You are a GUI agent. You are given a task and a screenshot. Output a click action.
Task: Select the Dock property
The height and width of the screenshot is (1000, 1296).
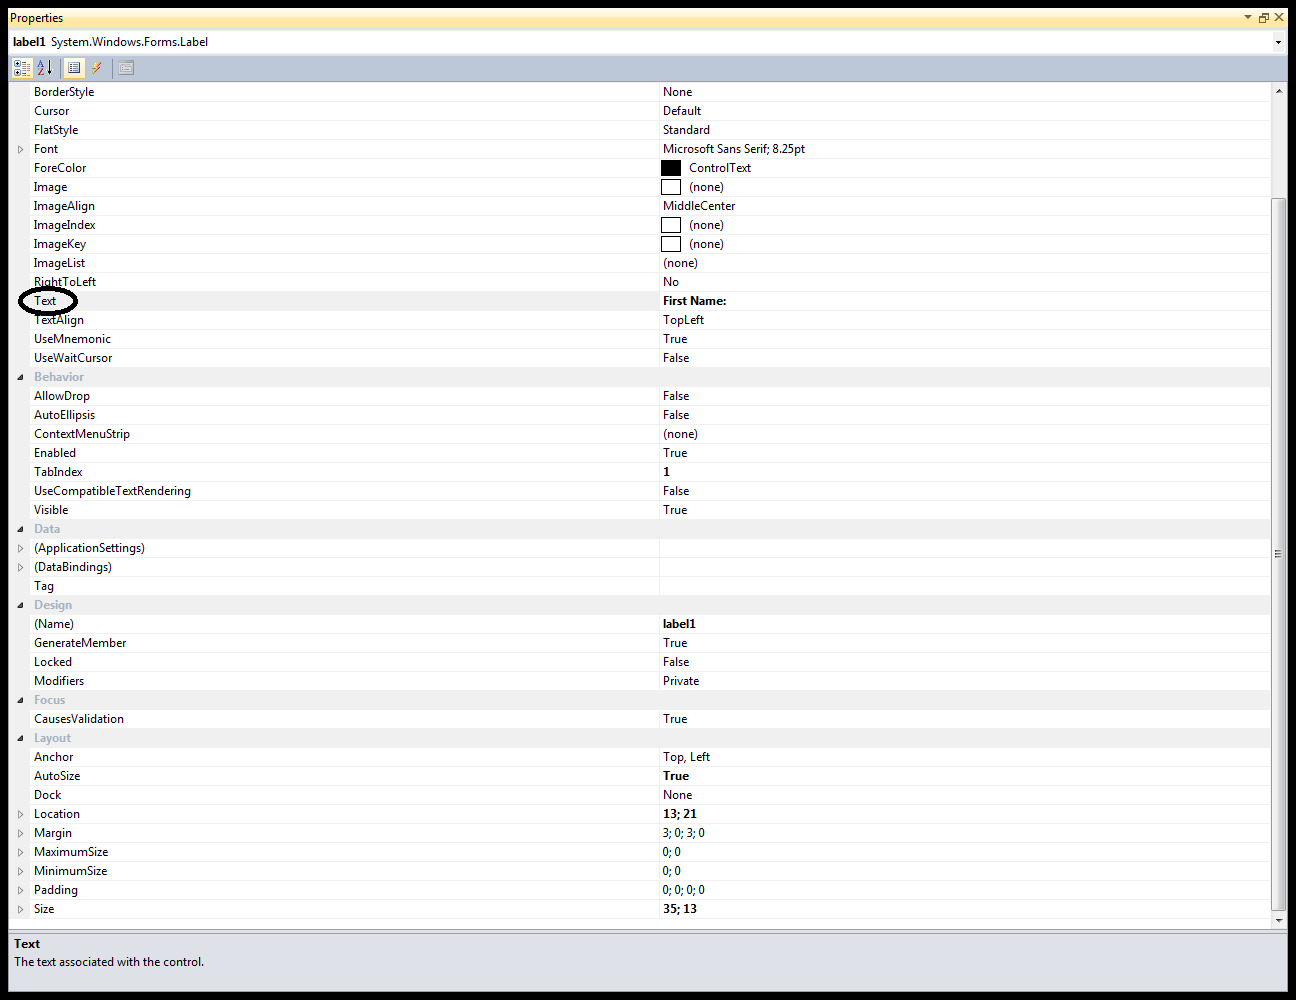click(x=48, y=795)
